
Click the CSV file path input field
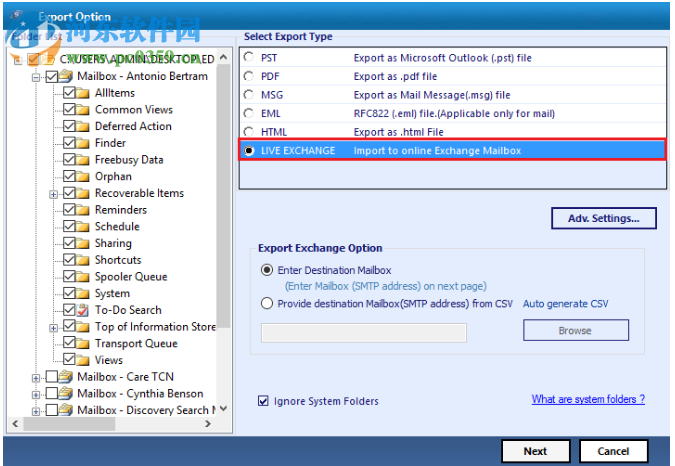tap(364, 333)
